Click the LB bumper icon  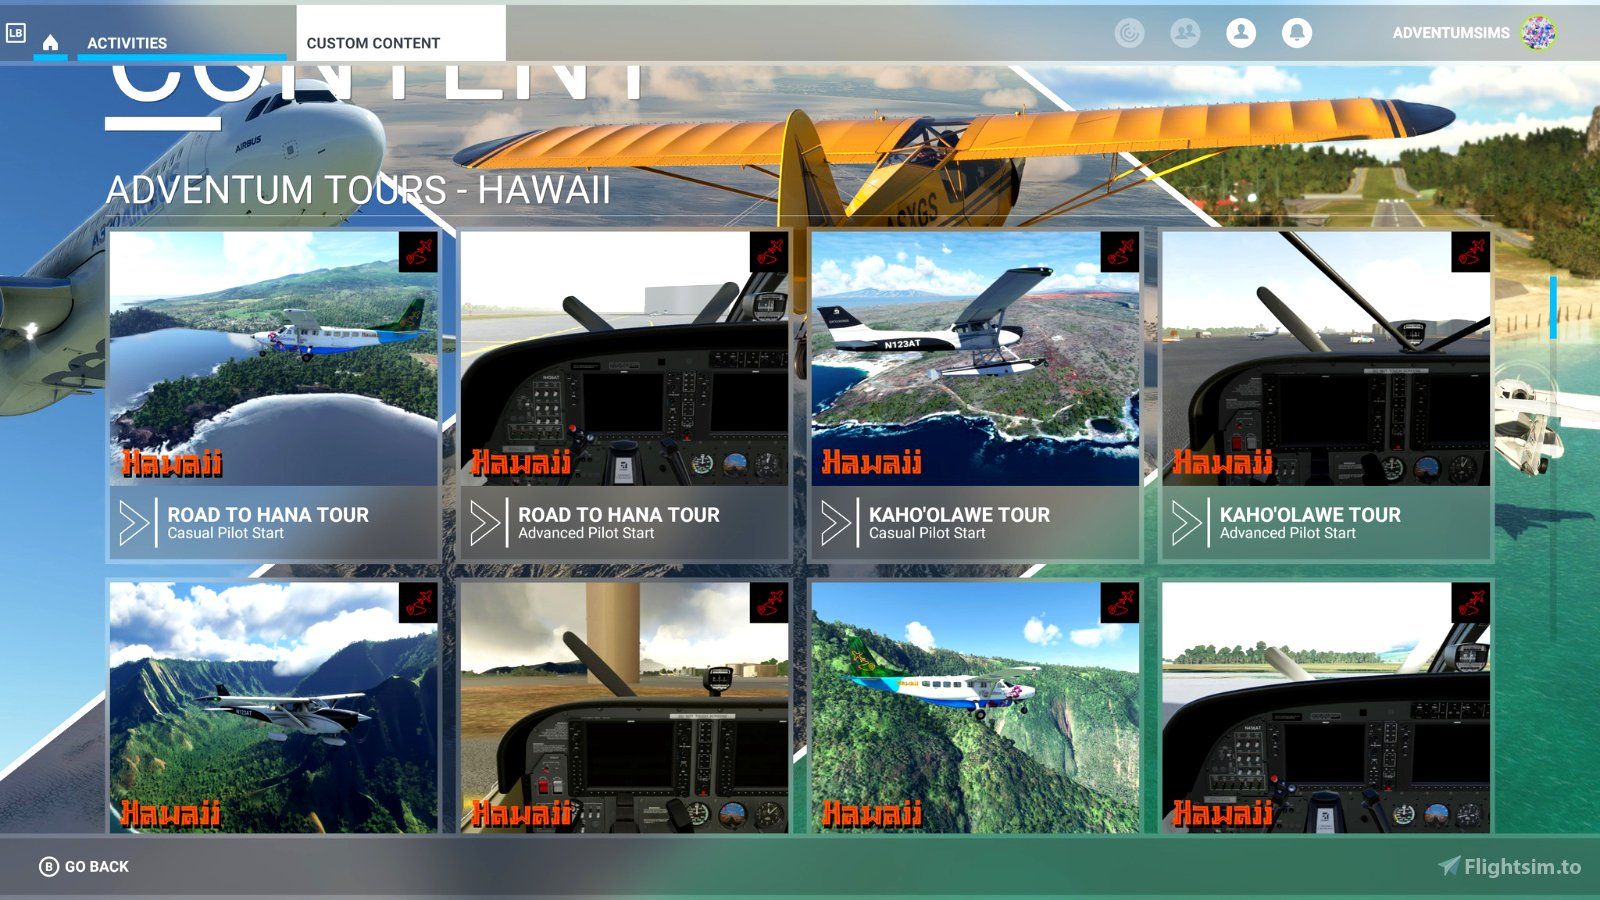[x=15, y=33]
